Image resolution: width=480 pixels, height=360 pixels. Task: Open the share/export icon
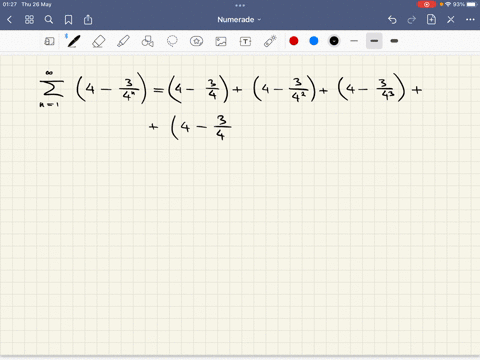click(x=88, y=20)
